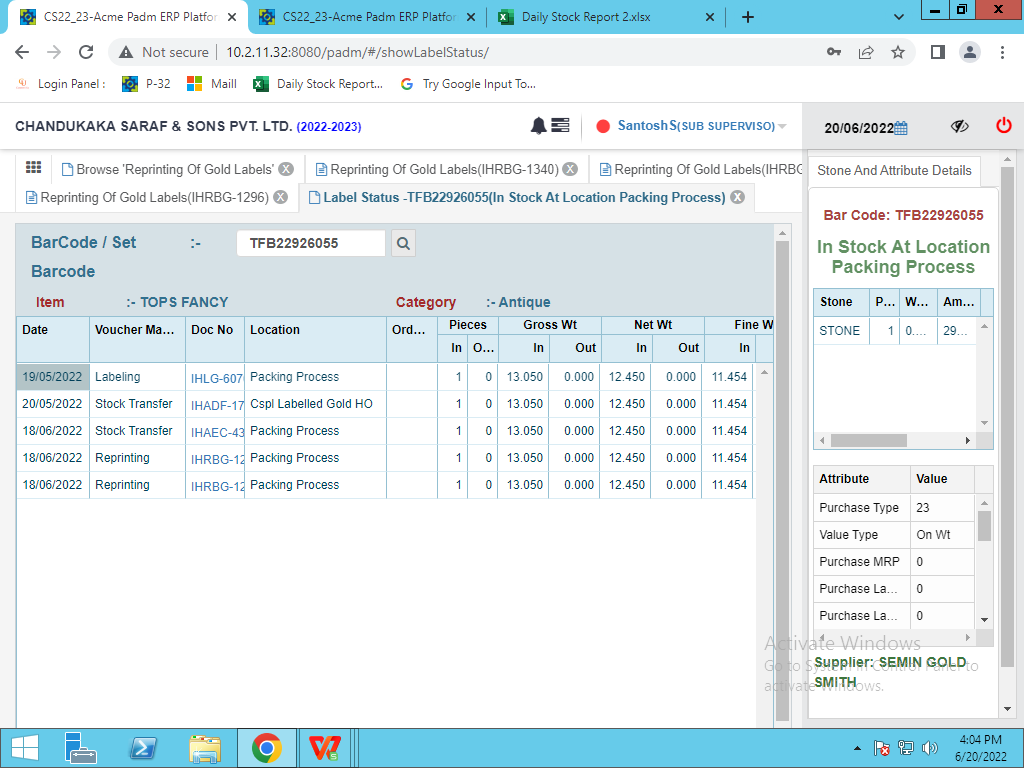The width and height of the screenshot is (1024, 768).
Task: Open the task list icon beside the bell
Action: tap(560, 125)
